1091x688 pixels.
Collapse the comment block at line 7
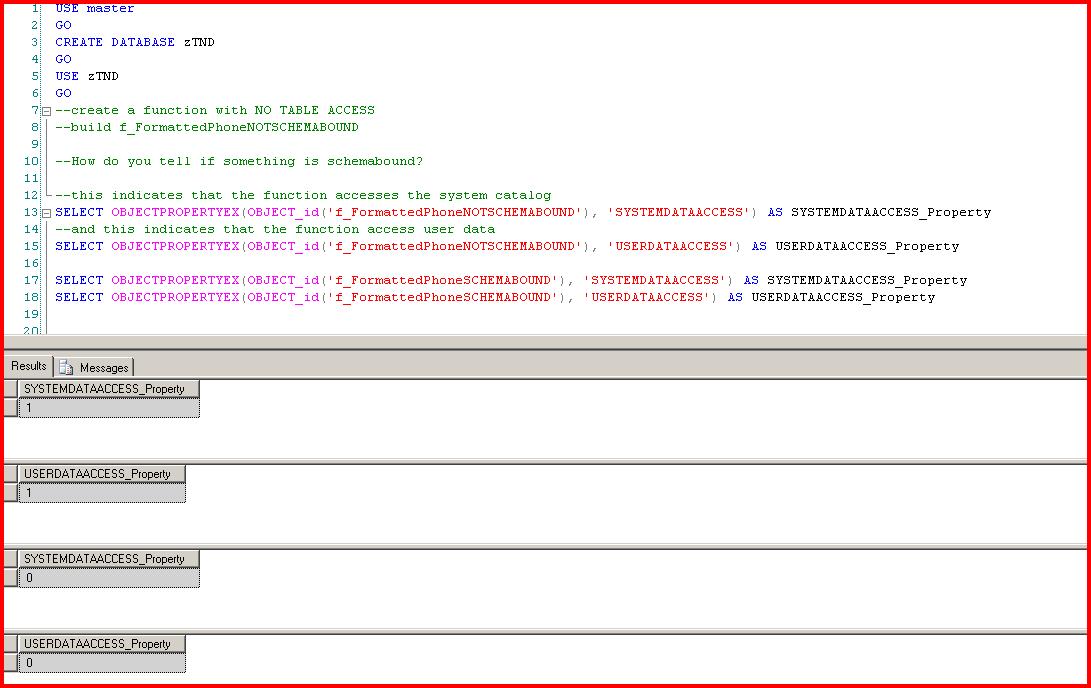[x=46, y=111]
